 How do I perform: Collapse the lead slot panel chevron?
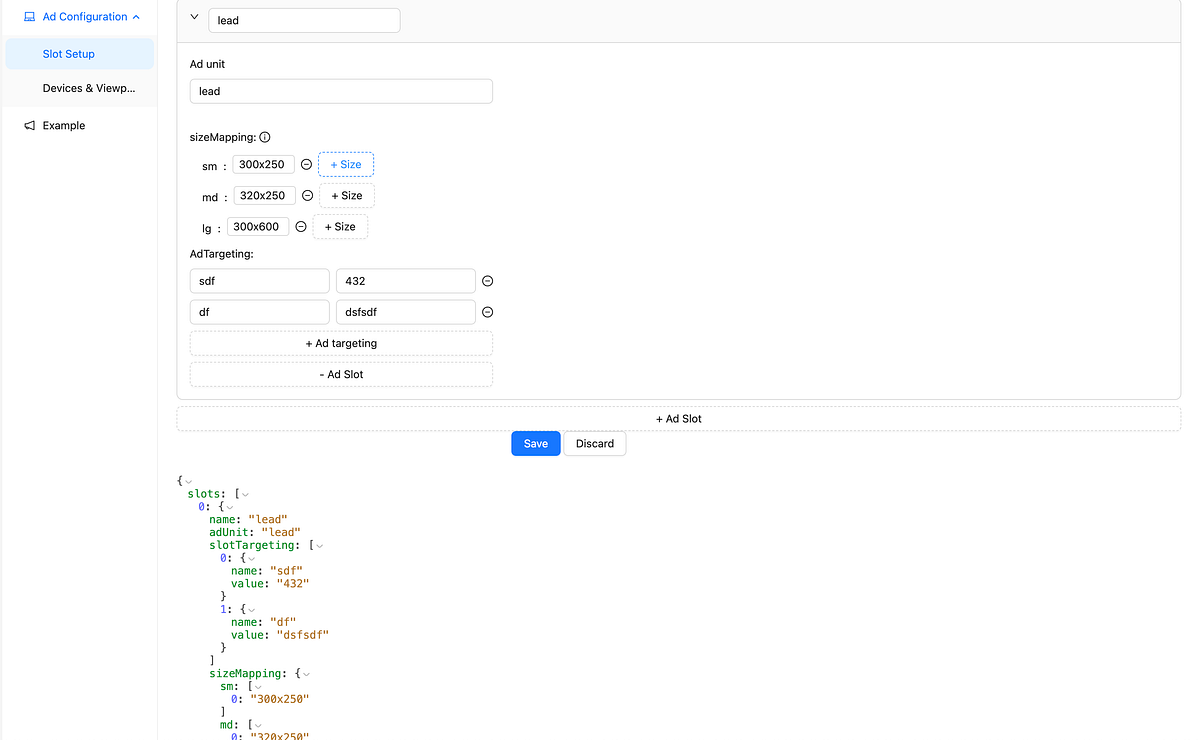[193, 16]
